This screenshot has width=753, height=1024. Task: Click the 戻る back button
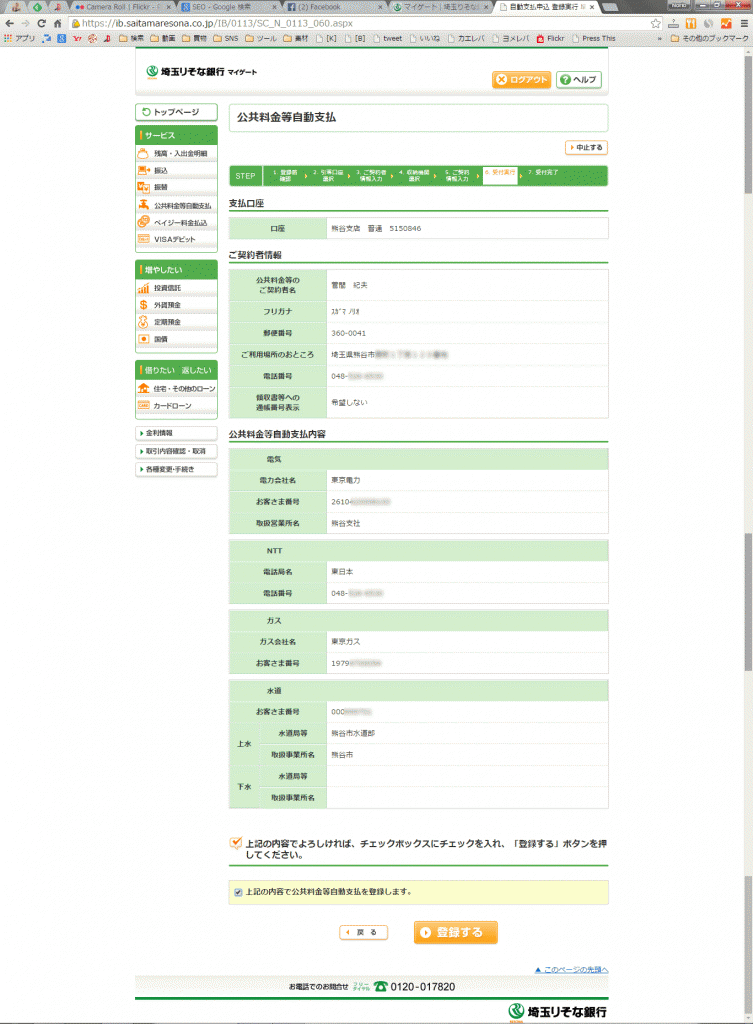(x=363, y=932)
